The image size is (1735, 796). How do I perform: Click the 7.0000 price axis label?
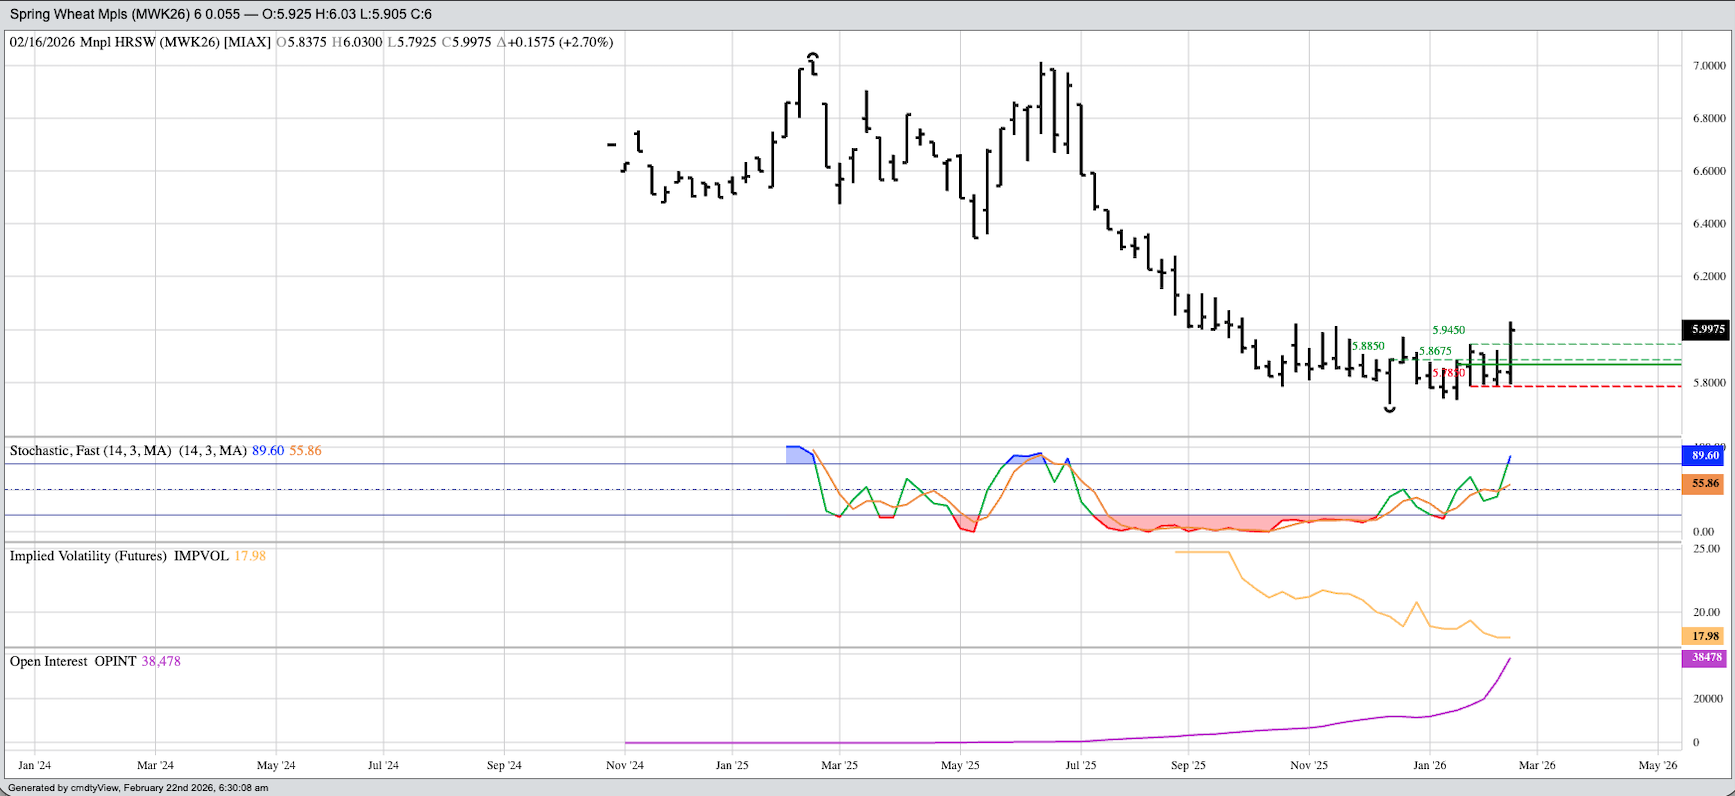[x=1708, y=66]
